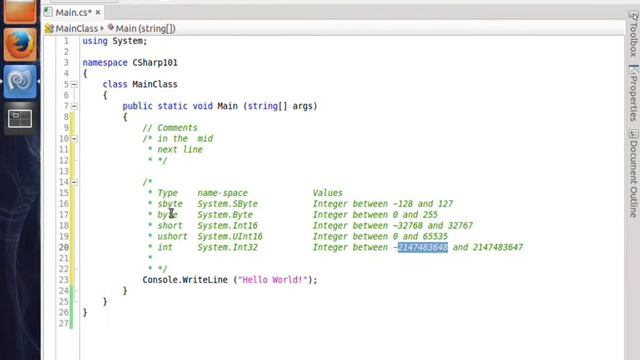Open the Toolbox side panel
Image resolution: width=640 pixels, height=360 pixels.
pos(633,33)
